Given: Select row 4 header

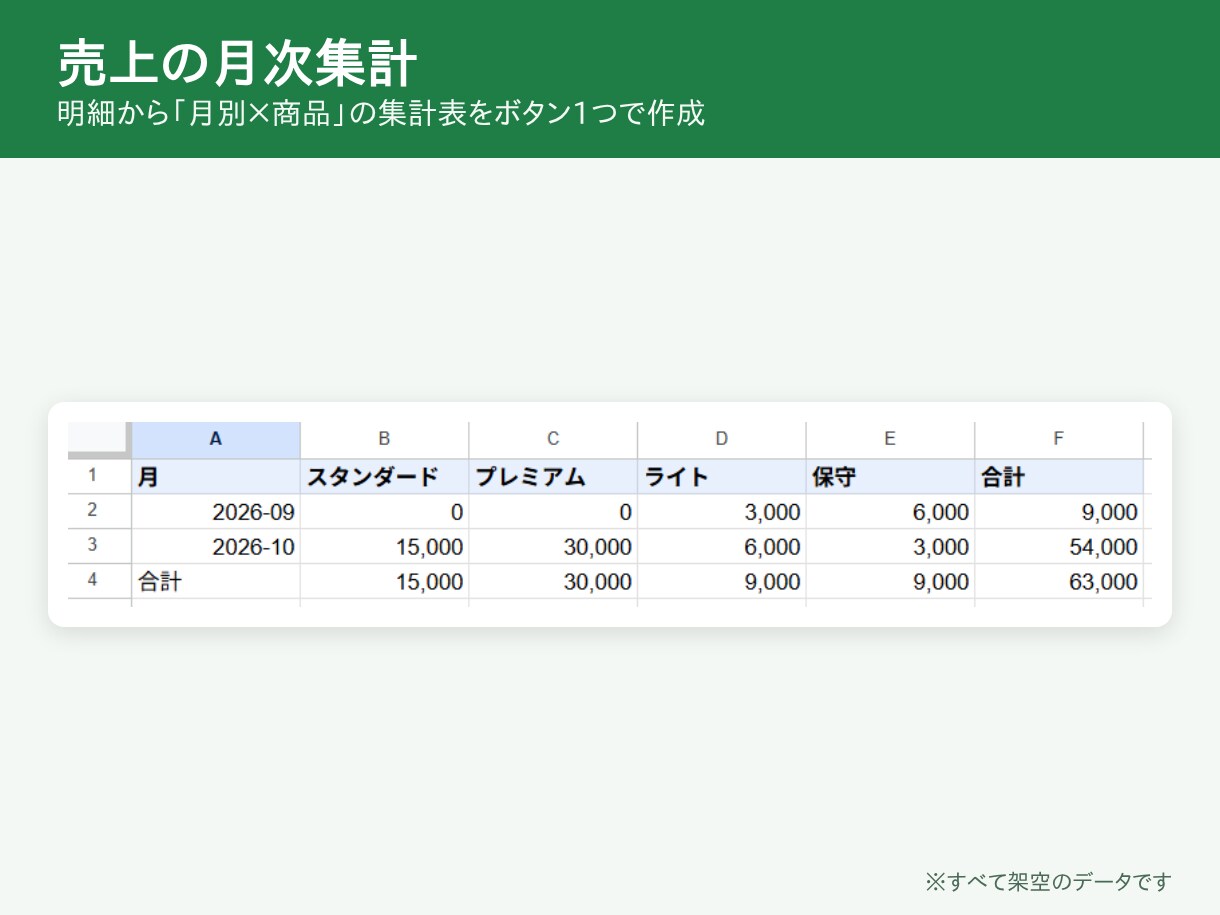Looking at the screenshot, I should 99,581.
